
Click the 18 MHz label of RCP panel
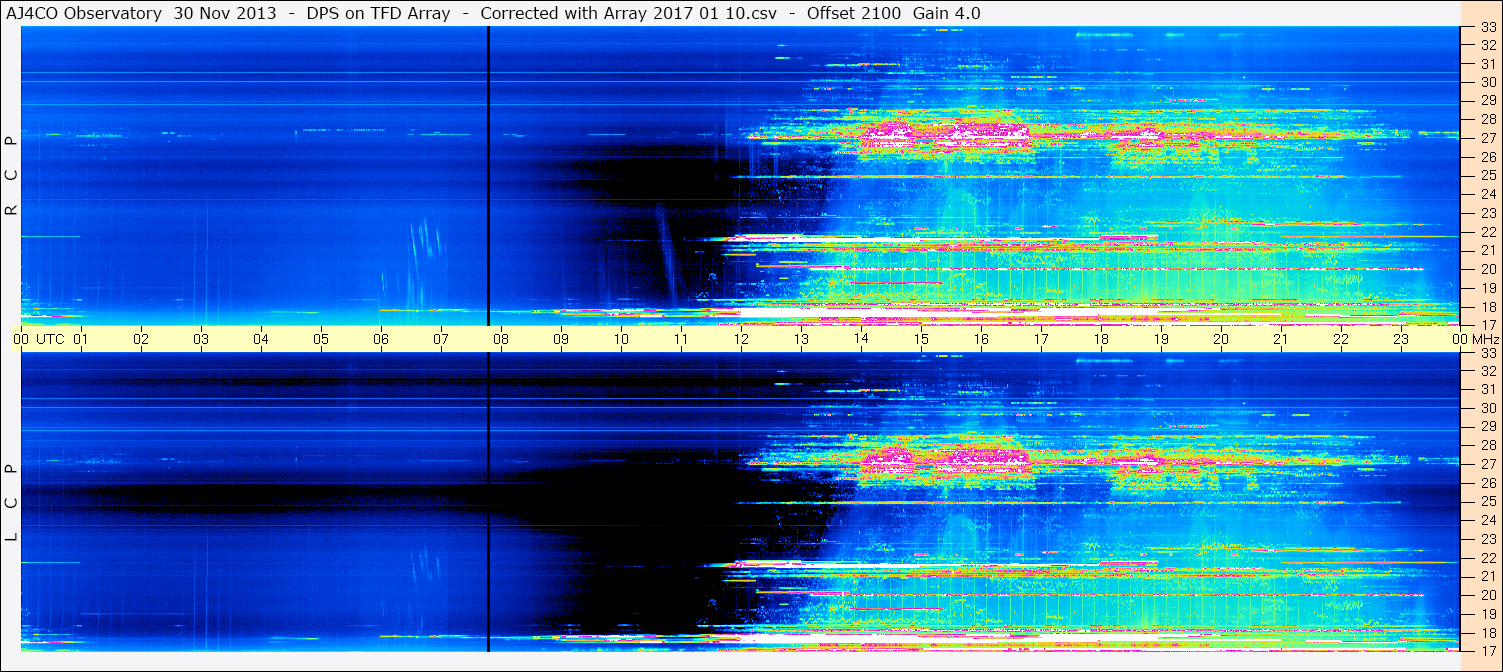pyautogui.click(x=1487, y=307)
